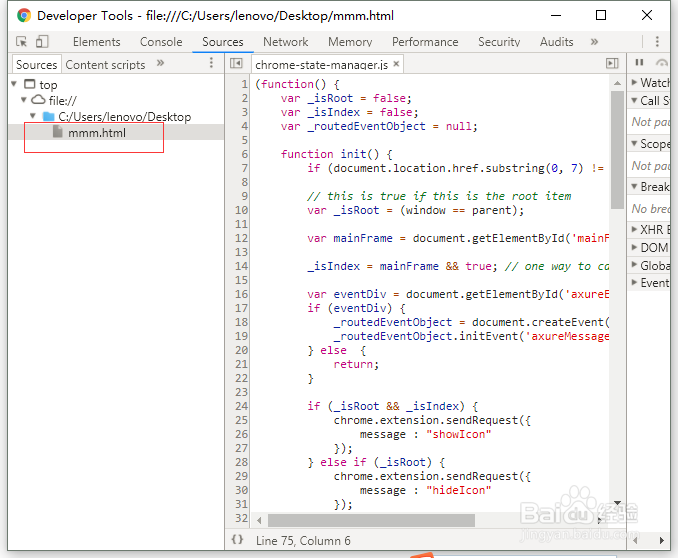This screenshot has height=558, width=678.
Task: Click the editor scroll left arrow
Action: tap(259, 520)
